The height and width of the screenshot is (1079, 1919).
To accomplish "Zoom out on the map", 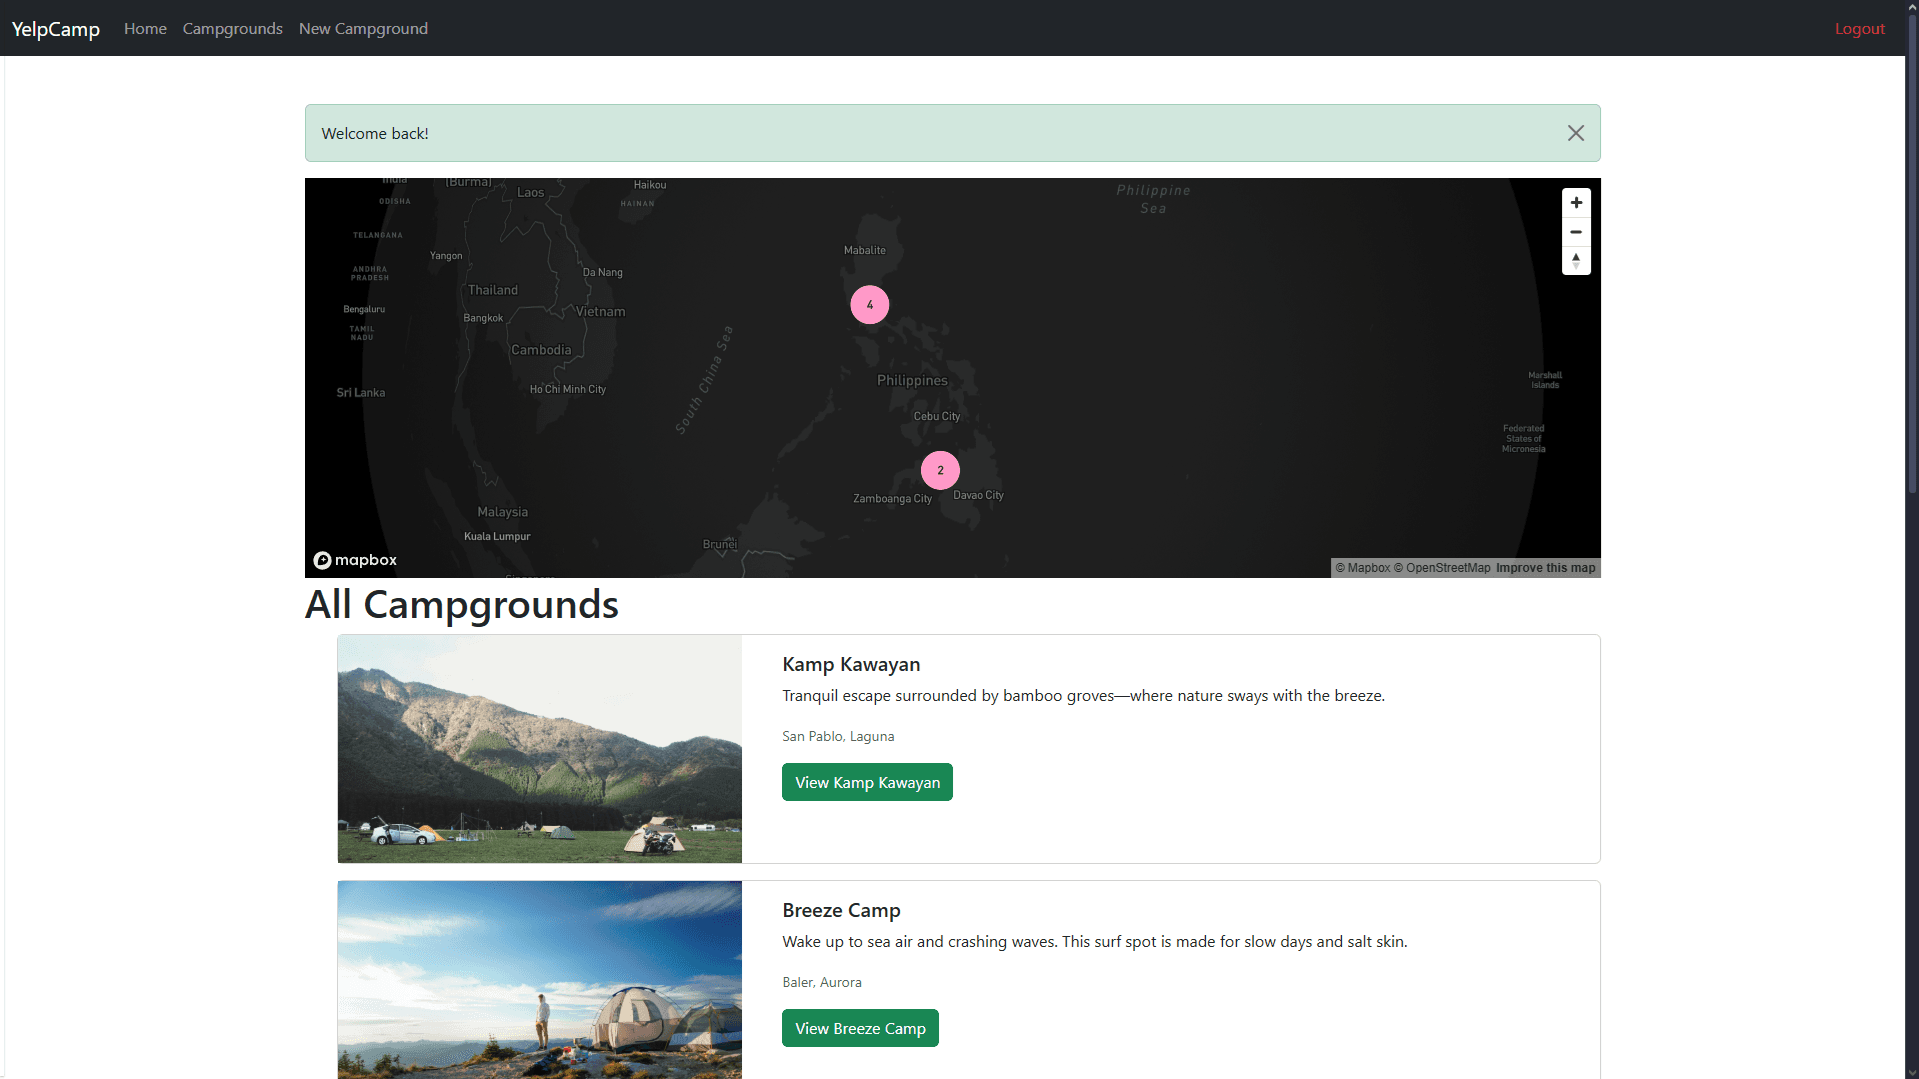I will coord(1576,232).
